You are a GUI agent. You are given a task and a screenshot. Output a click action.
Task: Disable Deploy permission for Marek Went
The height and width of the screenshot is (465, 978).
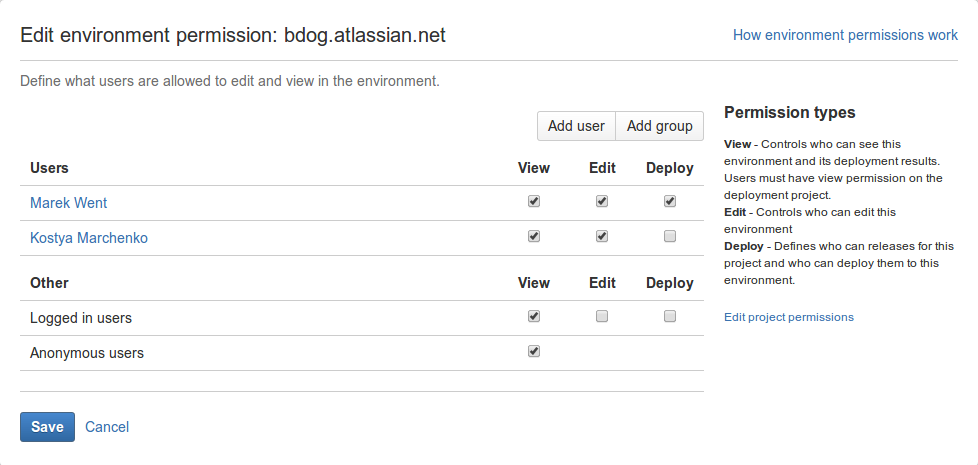[x=669, y=201]
